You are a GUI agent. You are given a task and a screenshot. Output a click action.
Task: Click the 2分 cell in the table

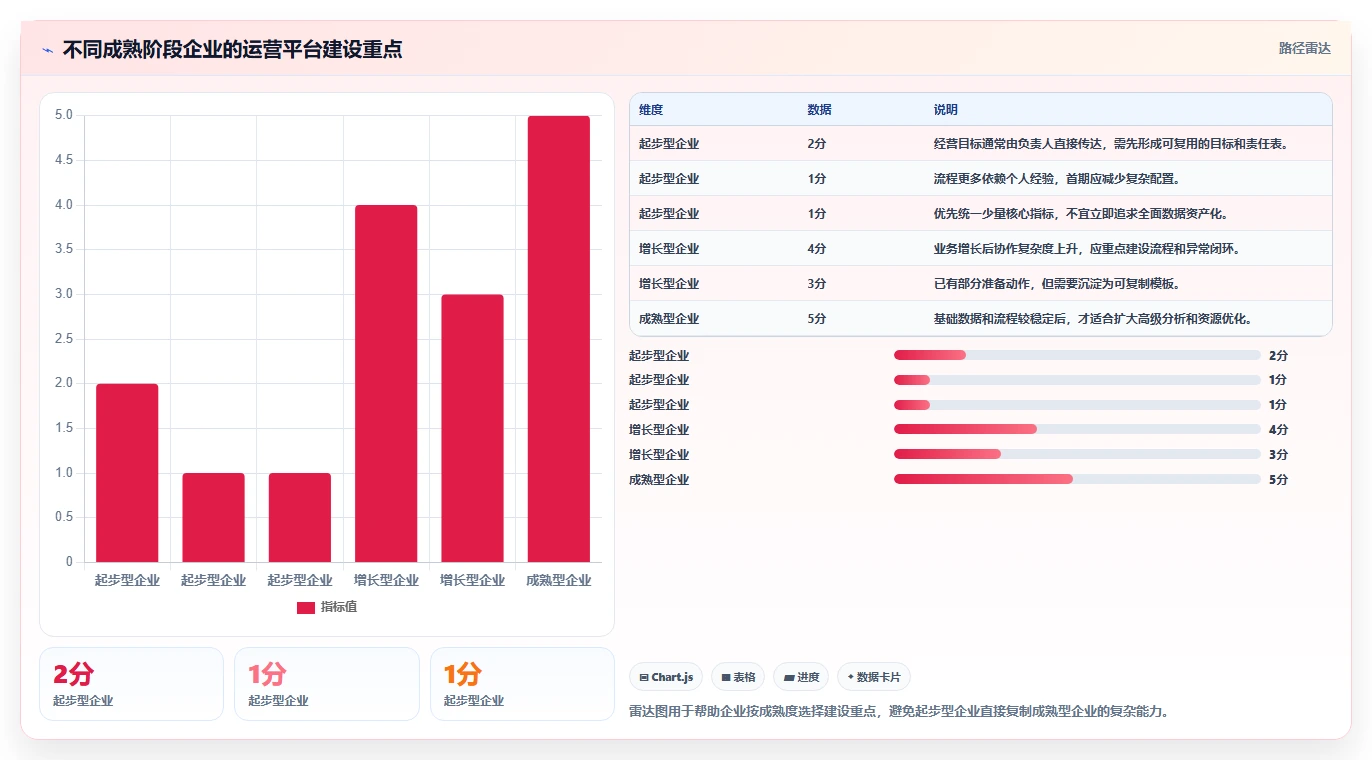[817, 144]
